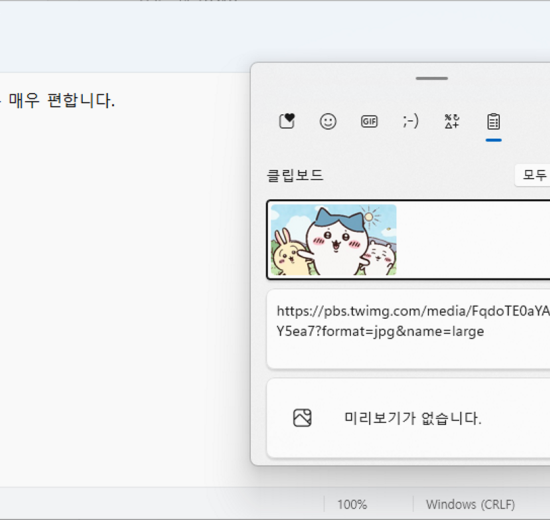
Task: Open the kaomoji ;-) tab
Action: pos(410,122)
